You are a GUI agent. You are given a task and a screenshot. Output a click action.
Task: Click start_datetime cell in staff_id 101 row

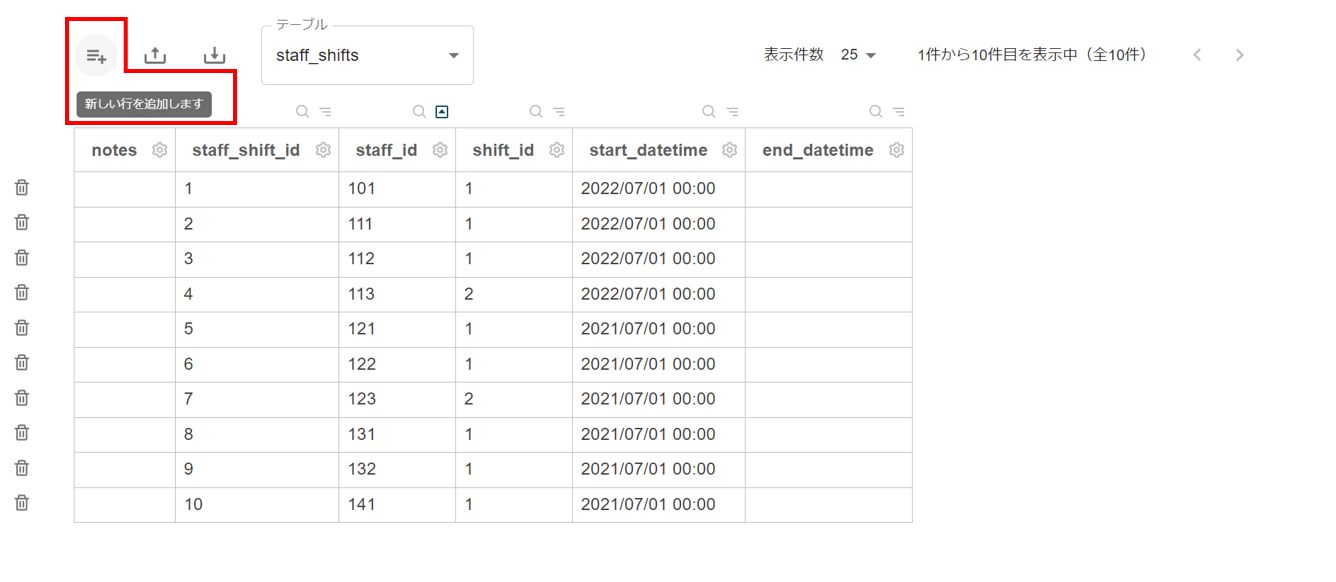[659, 189]
